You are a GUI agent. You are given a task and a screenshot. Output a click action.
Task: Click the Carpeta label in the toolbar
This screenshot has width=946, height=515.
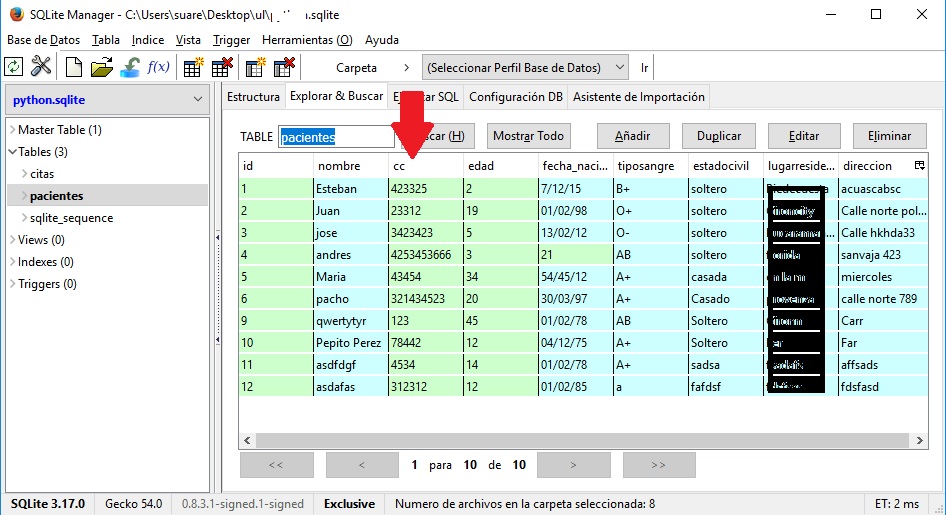tap(356, 68)
